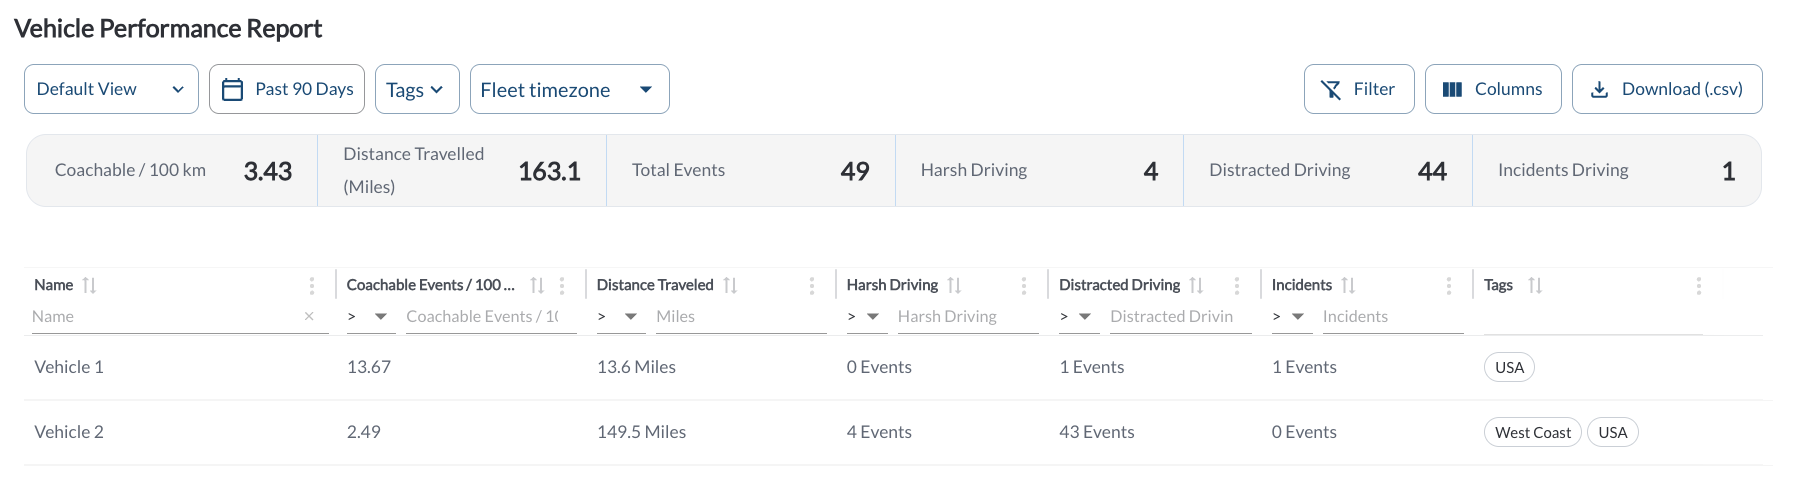Image resolution: width=1797 pixels, height=490 pixels.
Task: Select the West Coast tag on Vehicle 2
Action: [x=1532, y=432]
